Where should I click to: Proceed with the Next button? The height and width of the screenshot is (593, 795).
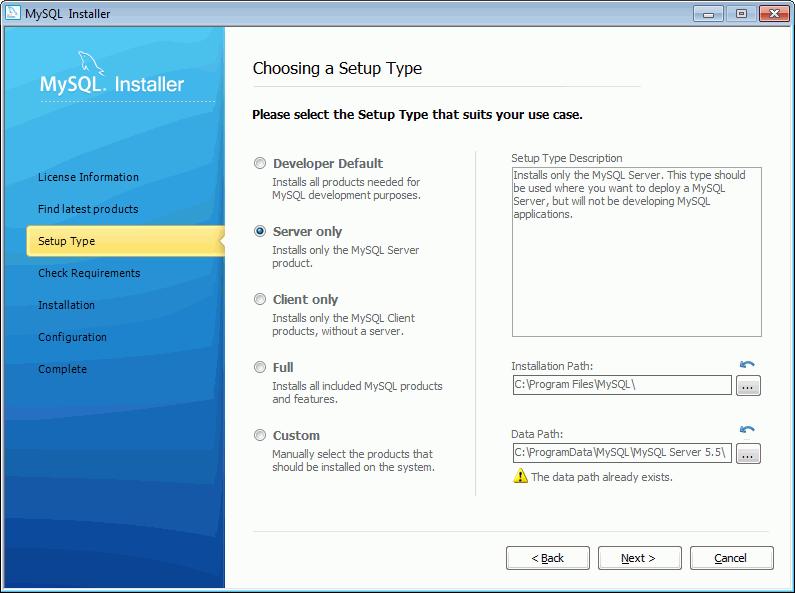coord(639,558)
